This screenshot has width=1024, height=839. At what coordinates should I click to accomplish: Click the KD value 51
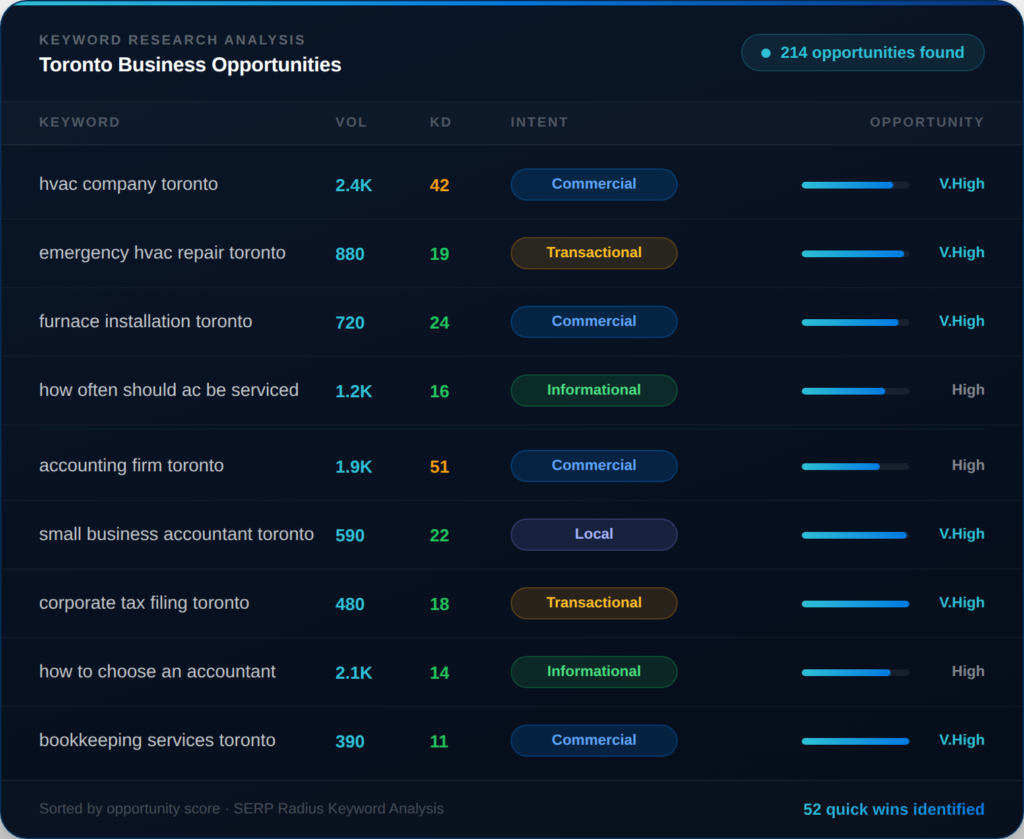click(x=440, y=467)
